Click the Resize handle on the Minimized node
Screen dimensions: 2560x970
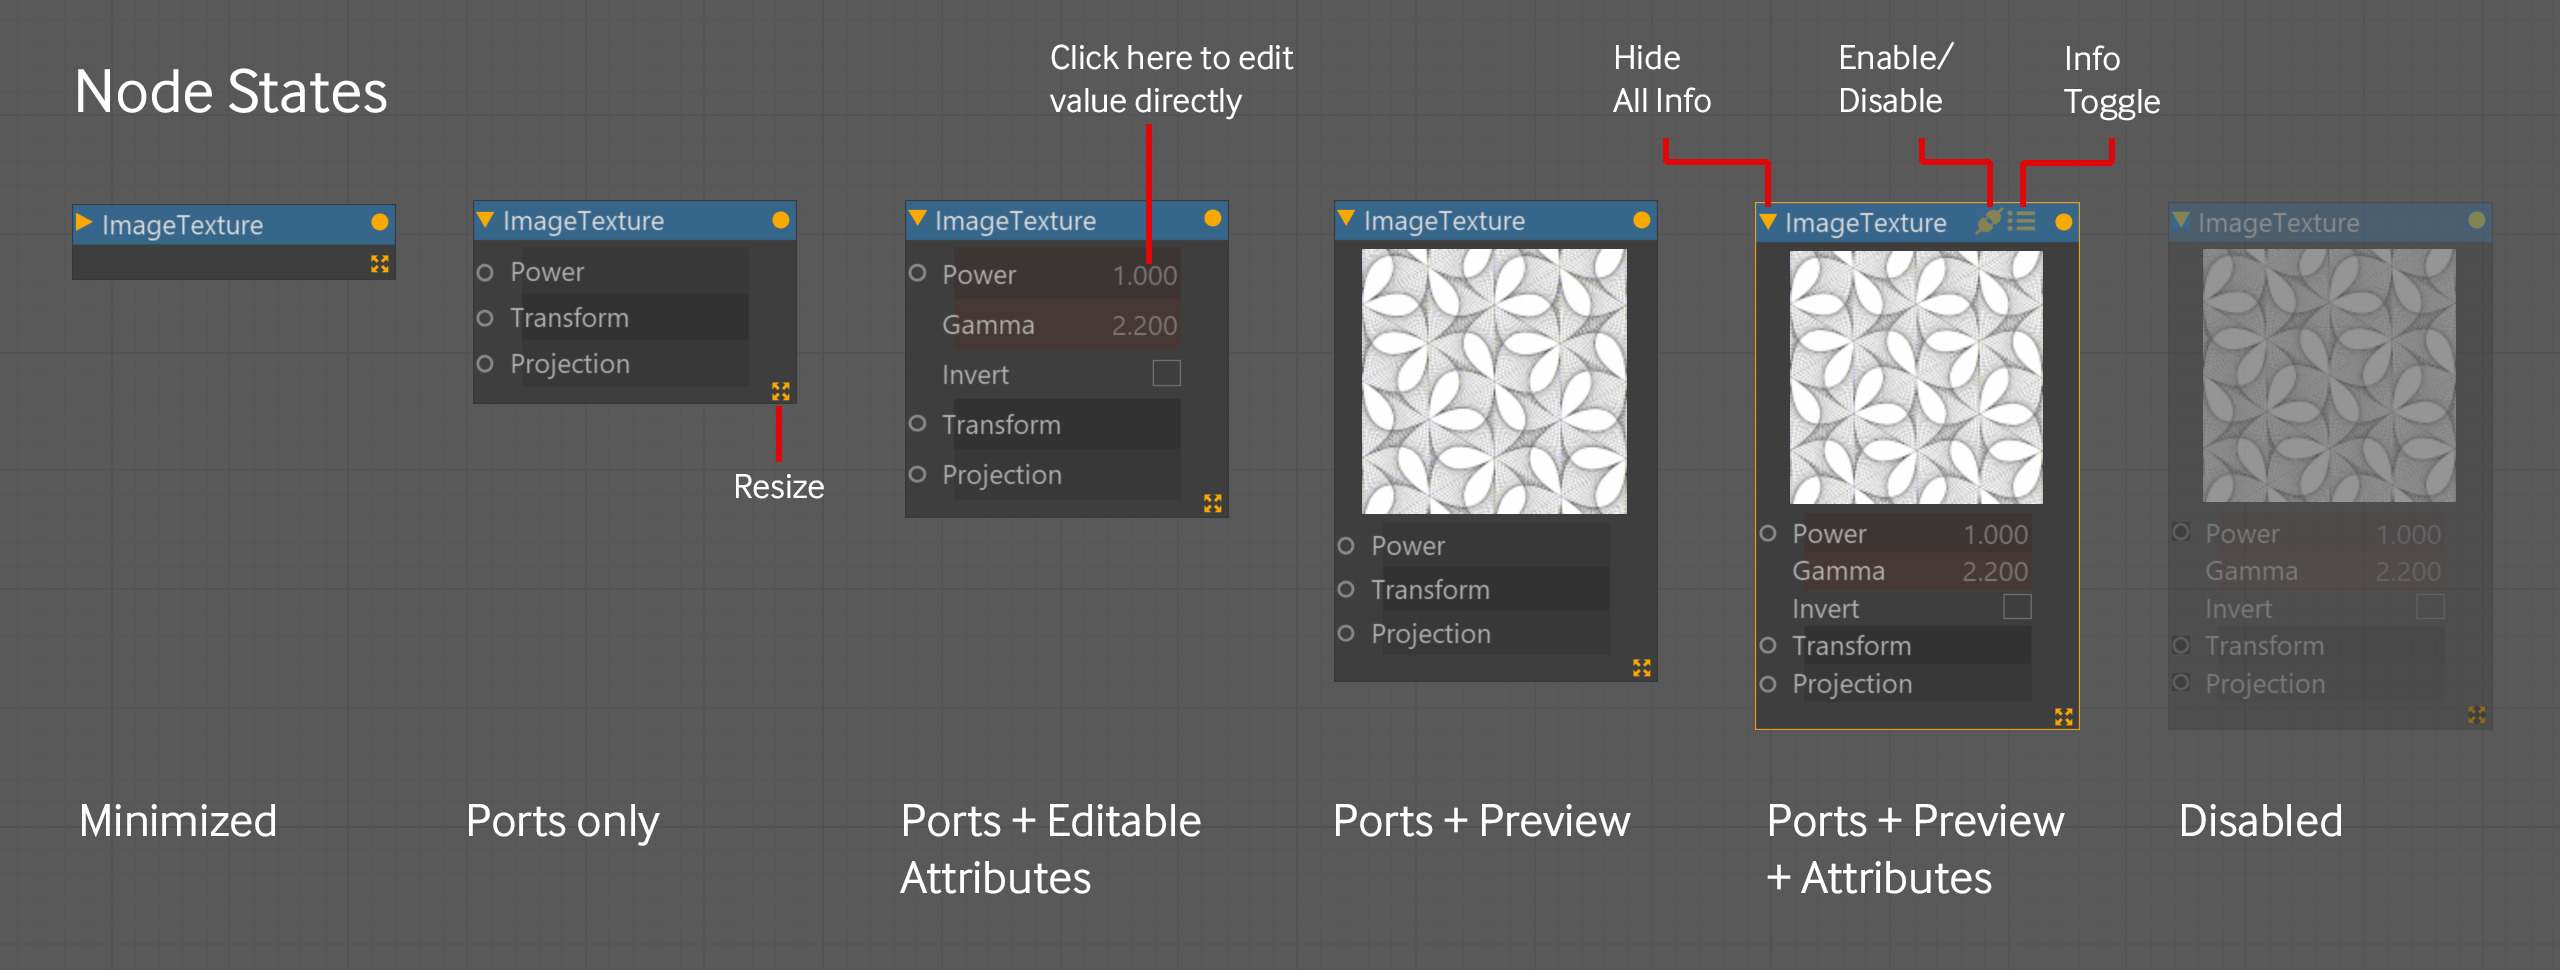(378, 264)
